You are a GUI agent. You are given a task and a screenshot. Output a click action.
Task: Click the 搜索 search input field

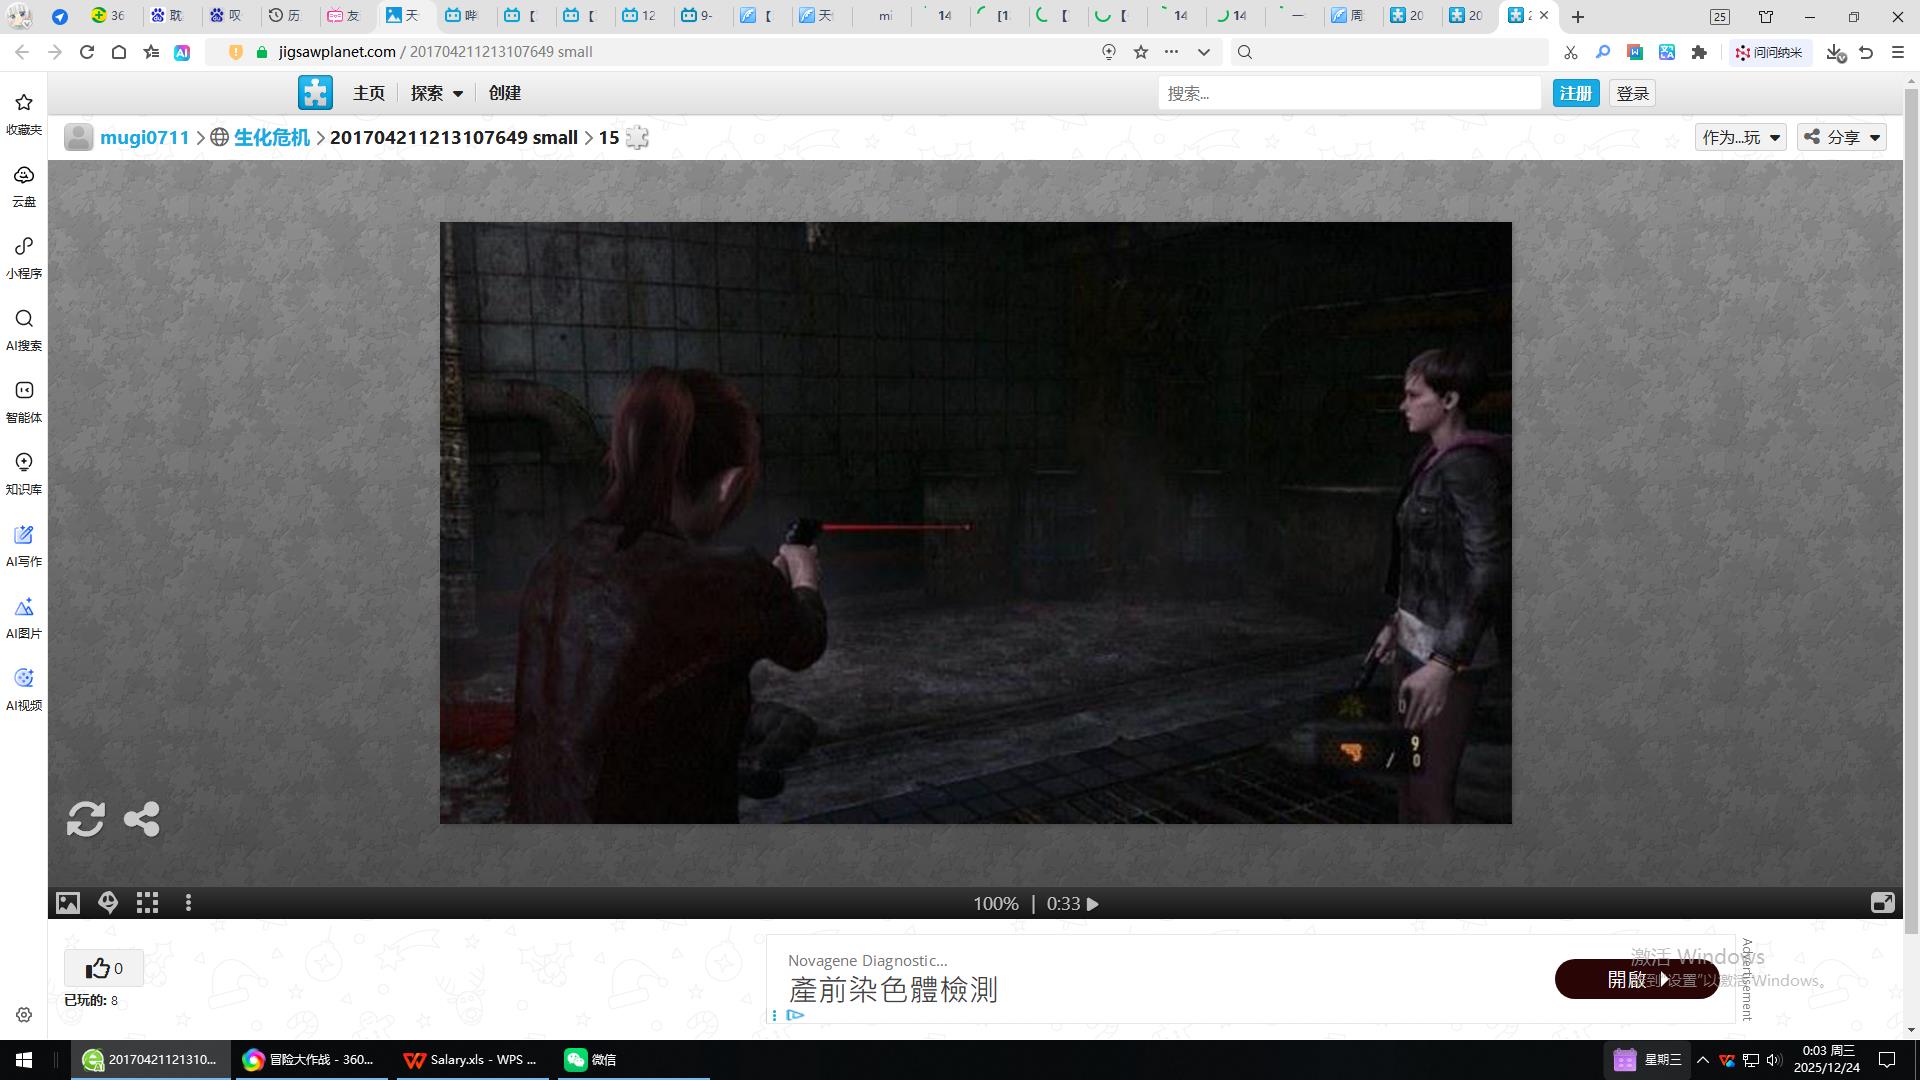[x=1348, y=93]
